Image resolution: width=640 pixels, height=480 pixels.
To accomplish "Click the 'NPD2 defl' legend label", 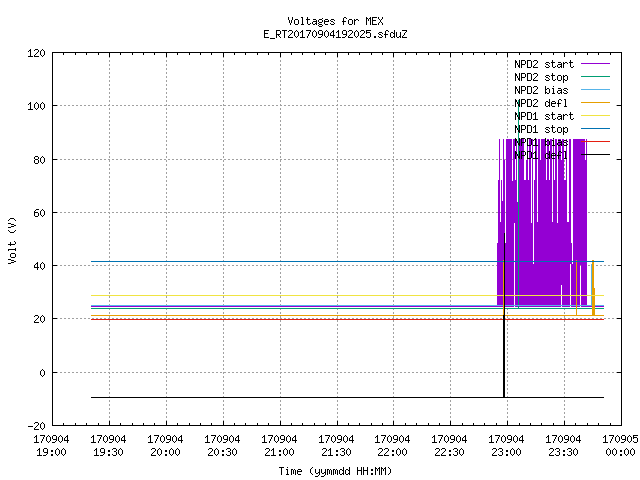I will coord(541,103).
